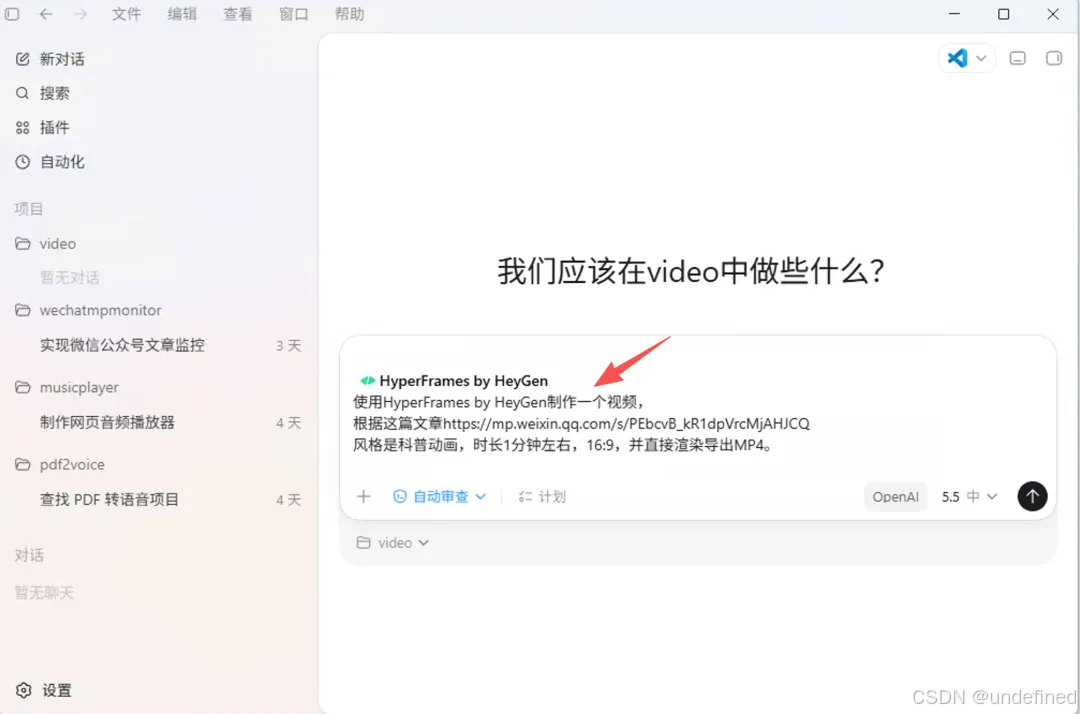Close the window

1052,14
